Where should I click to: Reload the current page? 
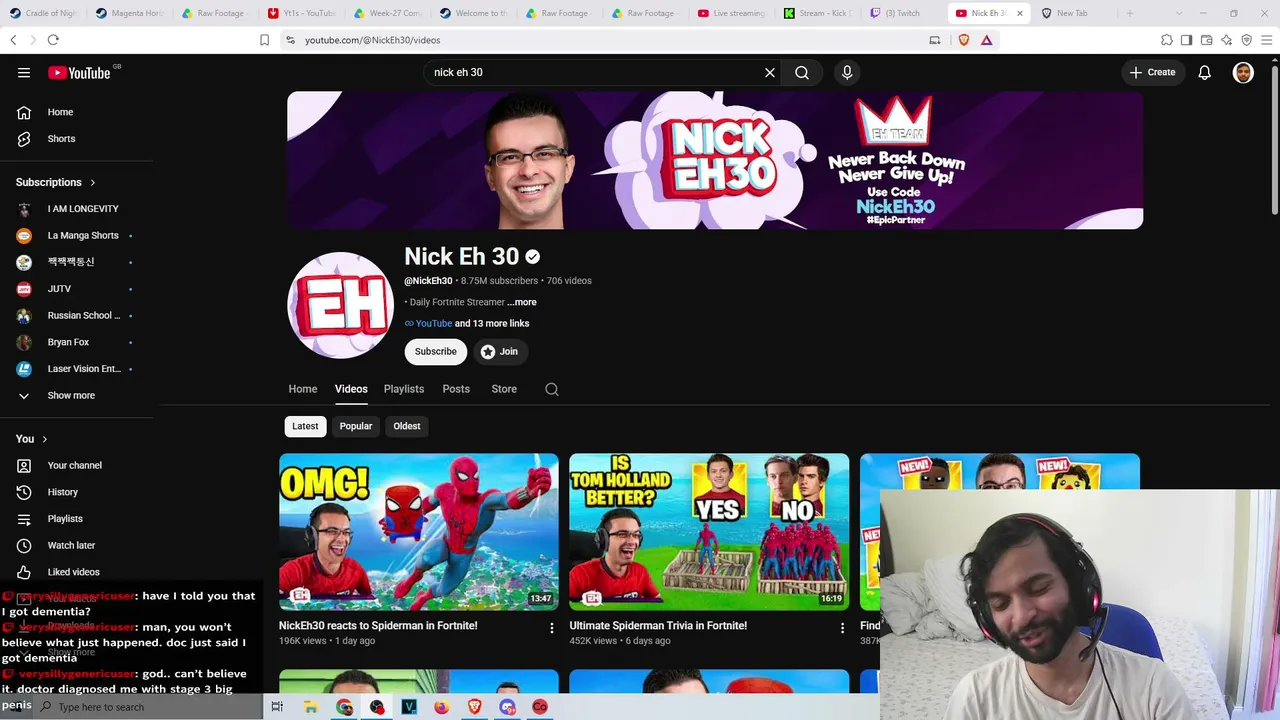(53, 40)
